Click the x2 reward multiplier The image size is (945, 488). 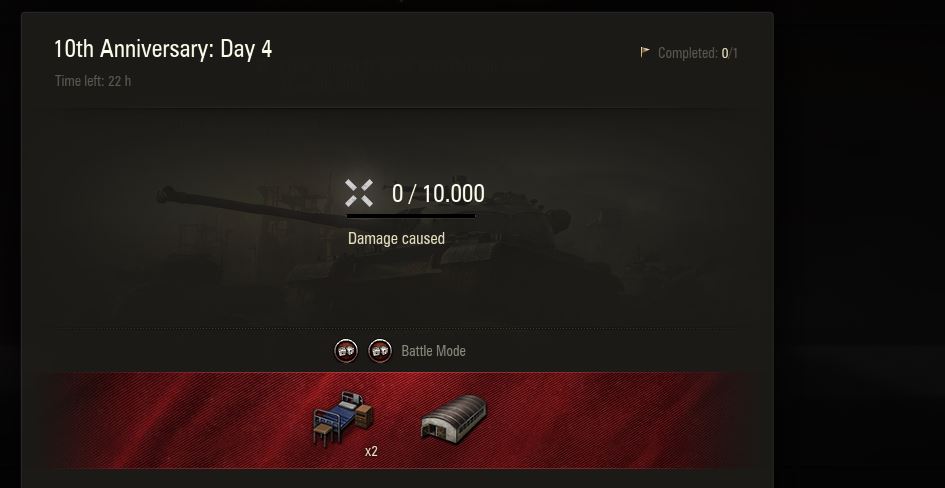pos(371,451)
